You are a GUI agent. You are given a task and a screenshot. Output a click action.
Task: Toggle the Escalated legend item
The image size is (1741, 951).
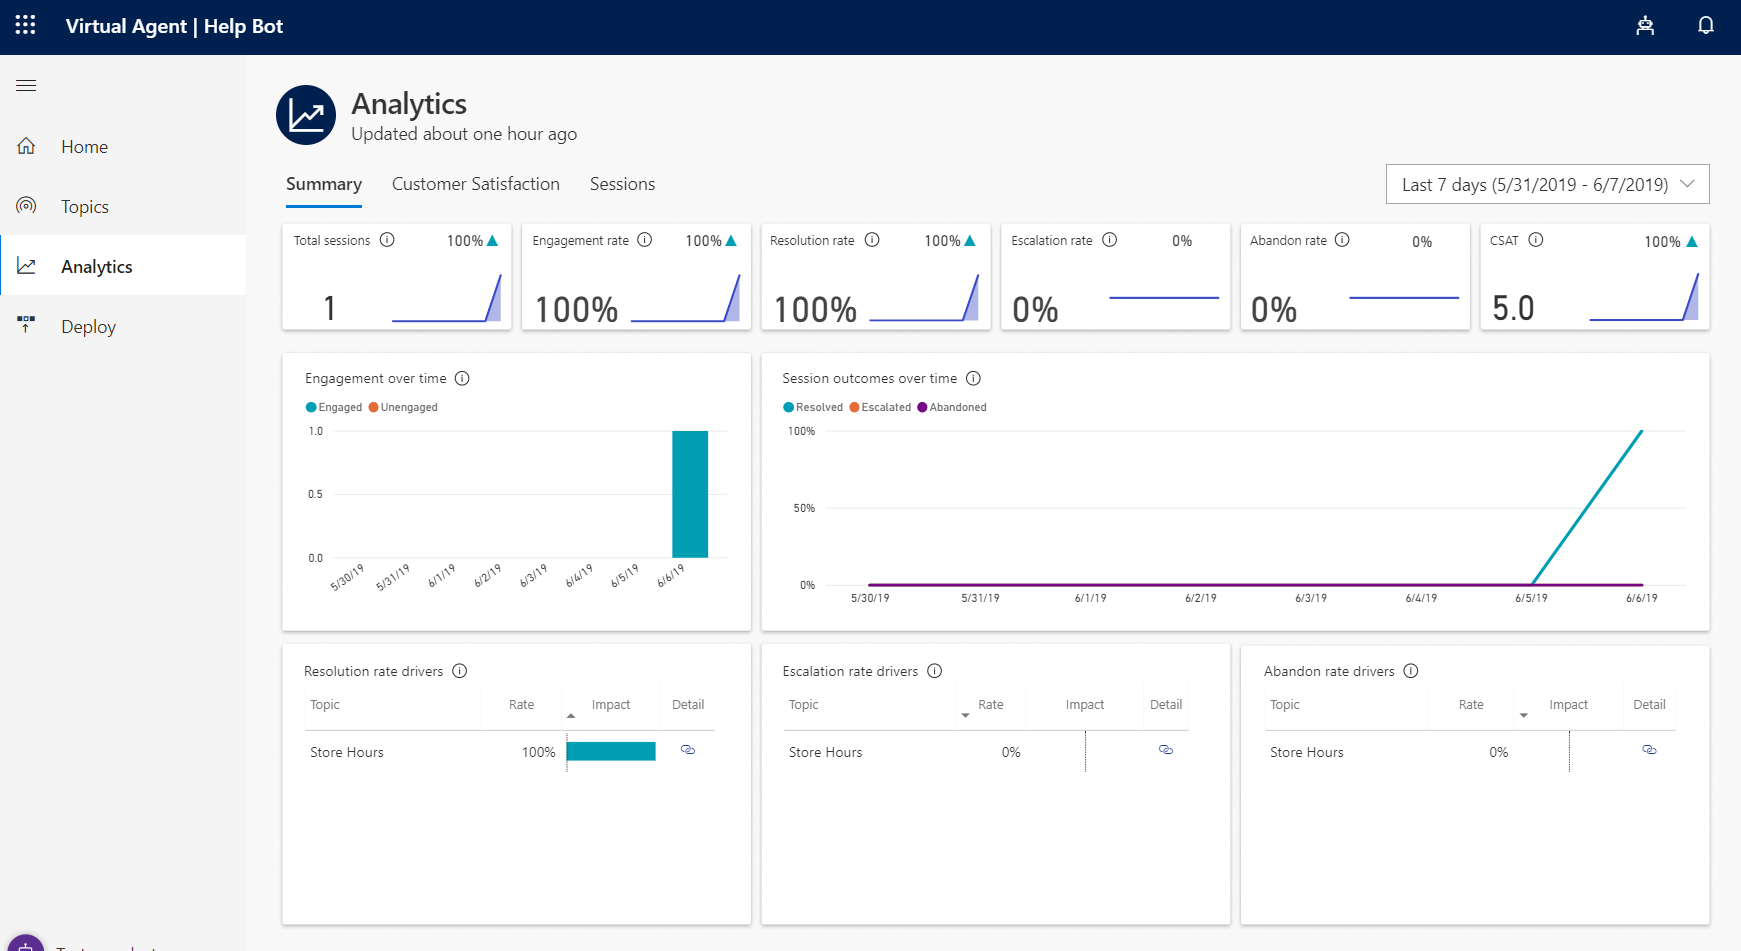880,407
